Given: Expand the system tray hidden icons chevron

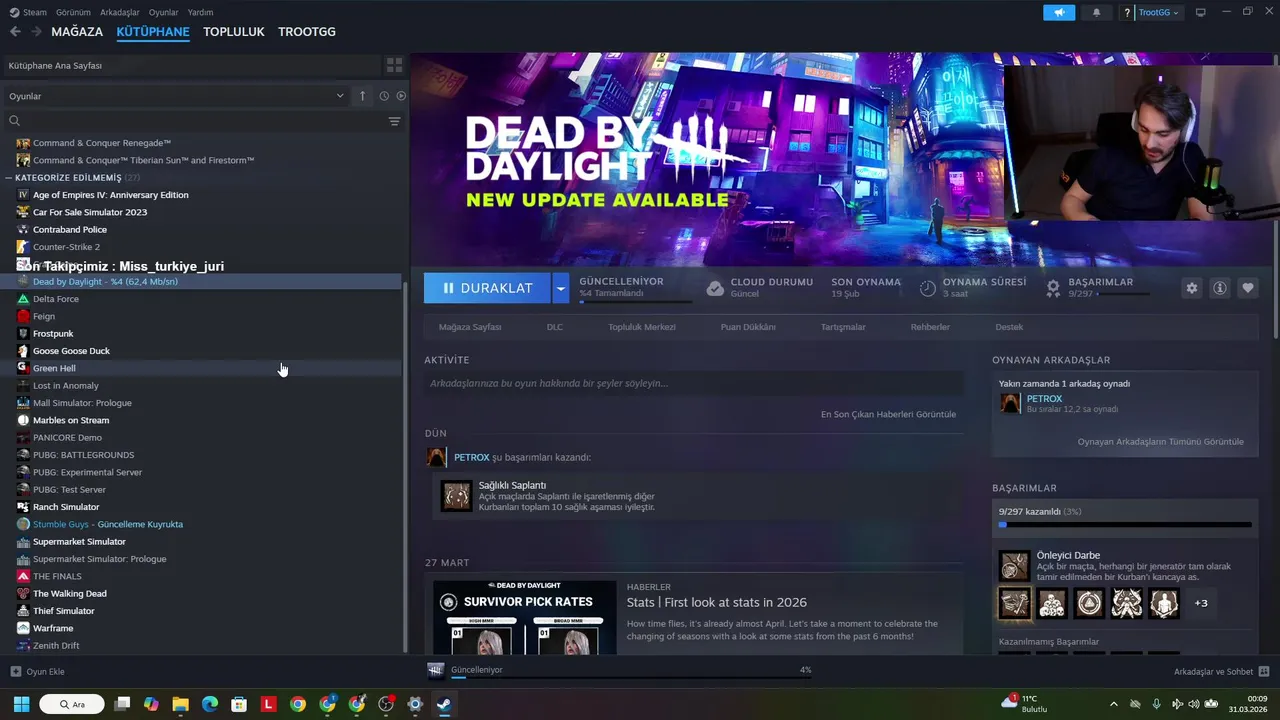Looking at the screenshot, I should tap(1113, 704).
